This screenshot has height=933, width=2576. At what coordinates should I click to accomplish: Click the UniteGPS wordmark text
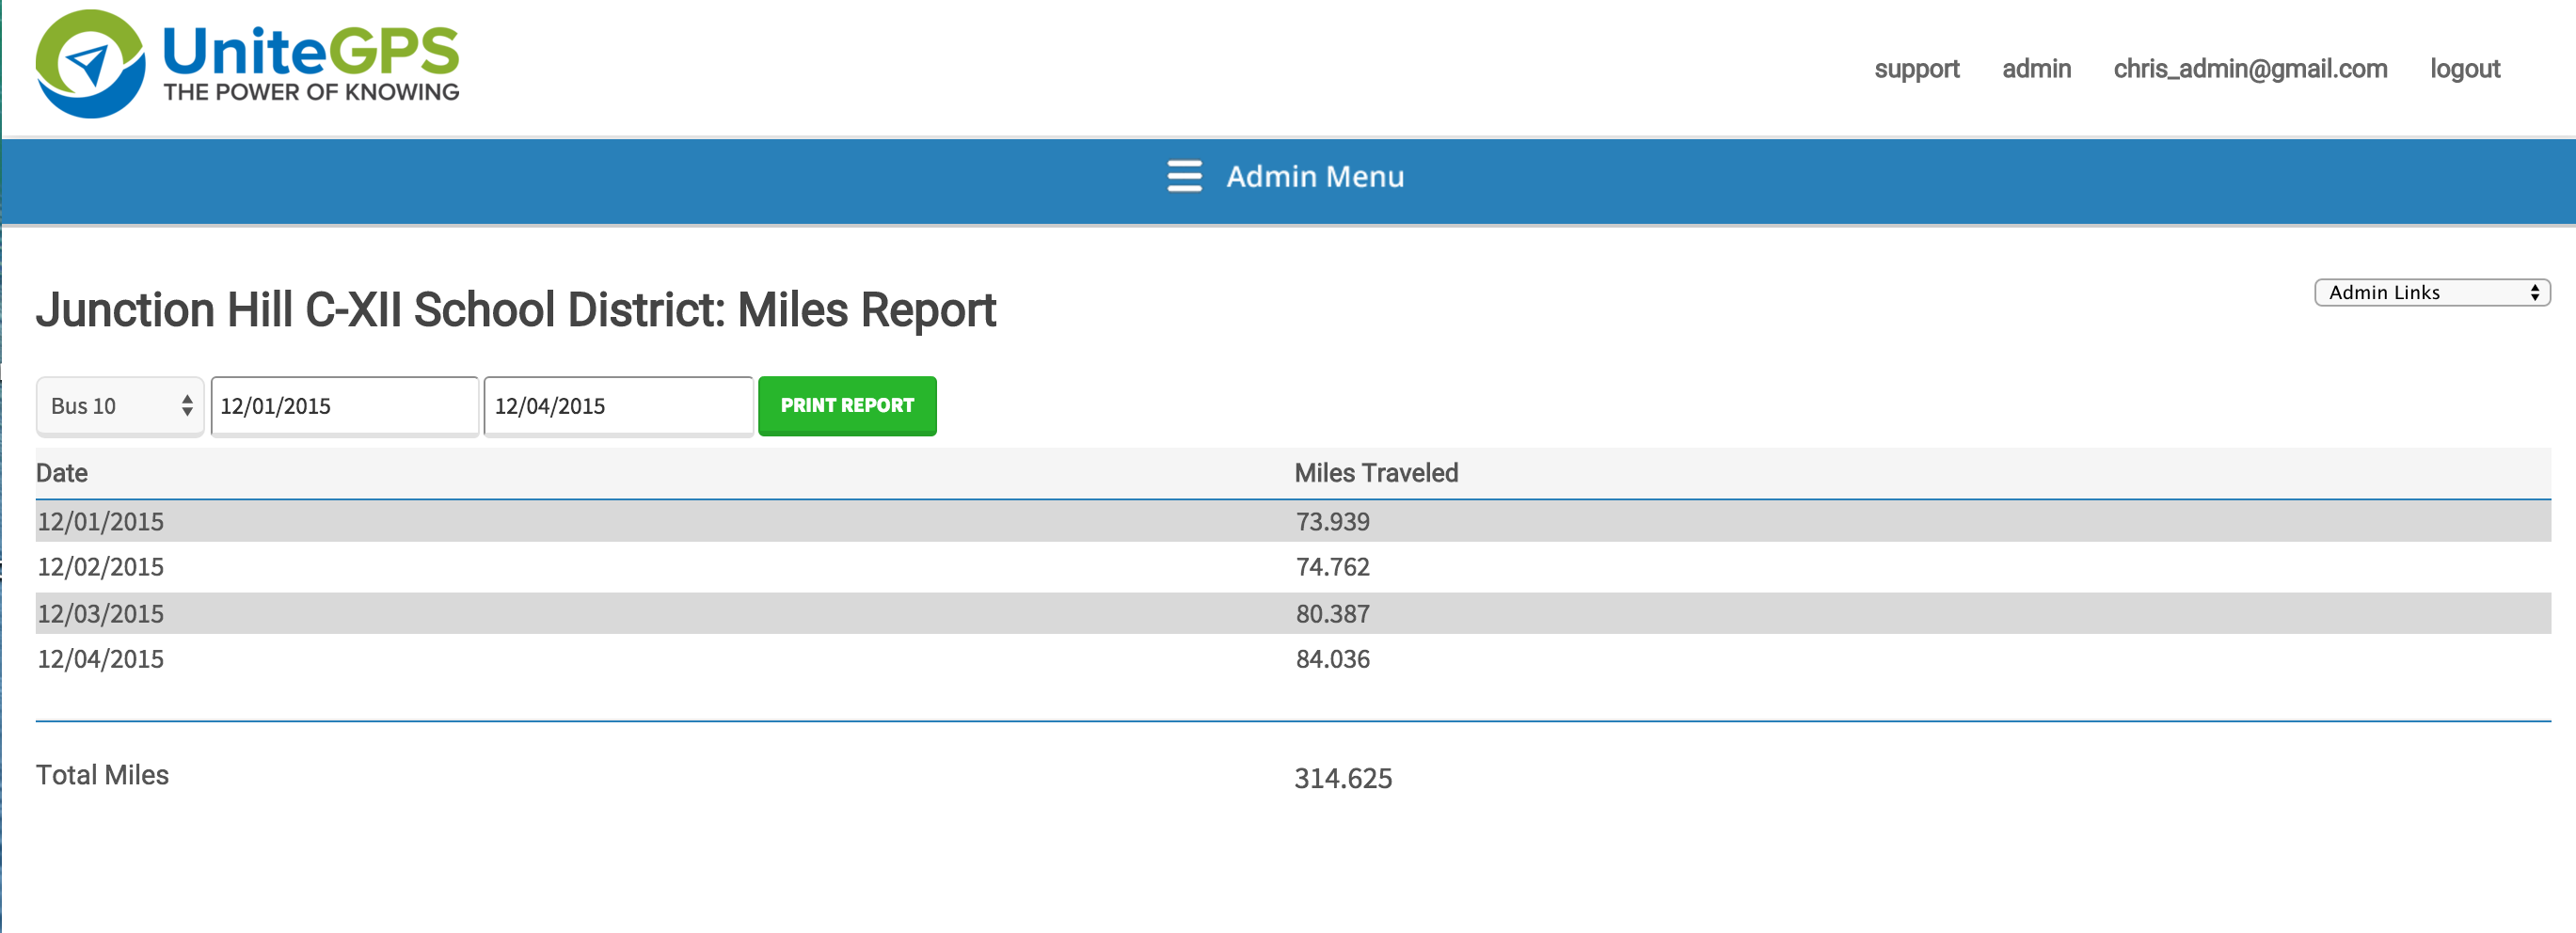pyautogui.click(x=310, y=52)
